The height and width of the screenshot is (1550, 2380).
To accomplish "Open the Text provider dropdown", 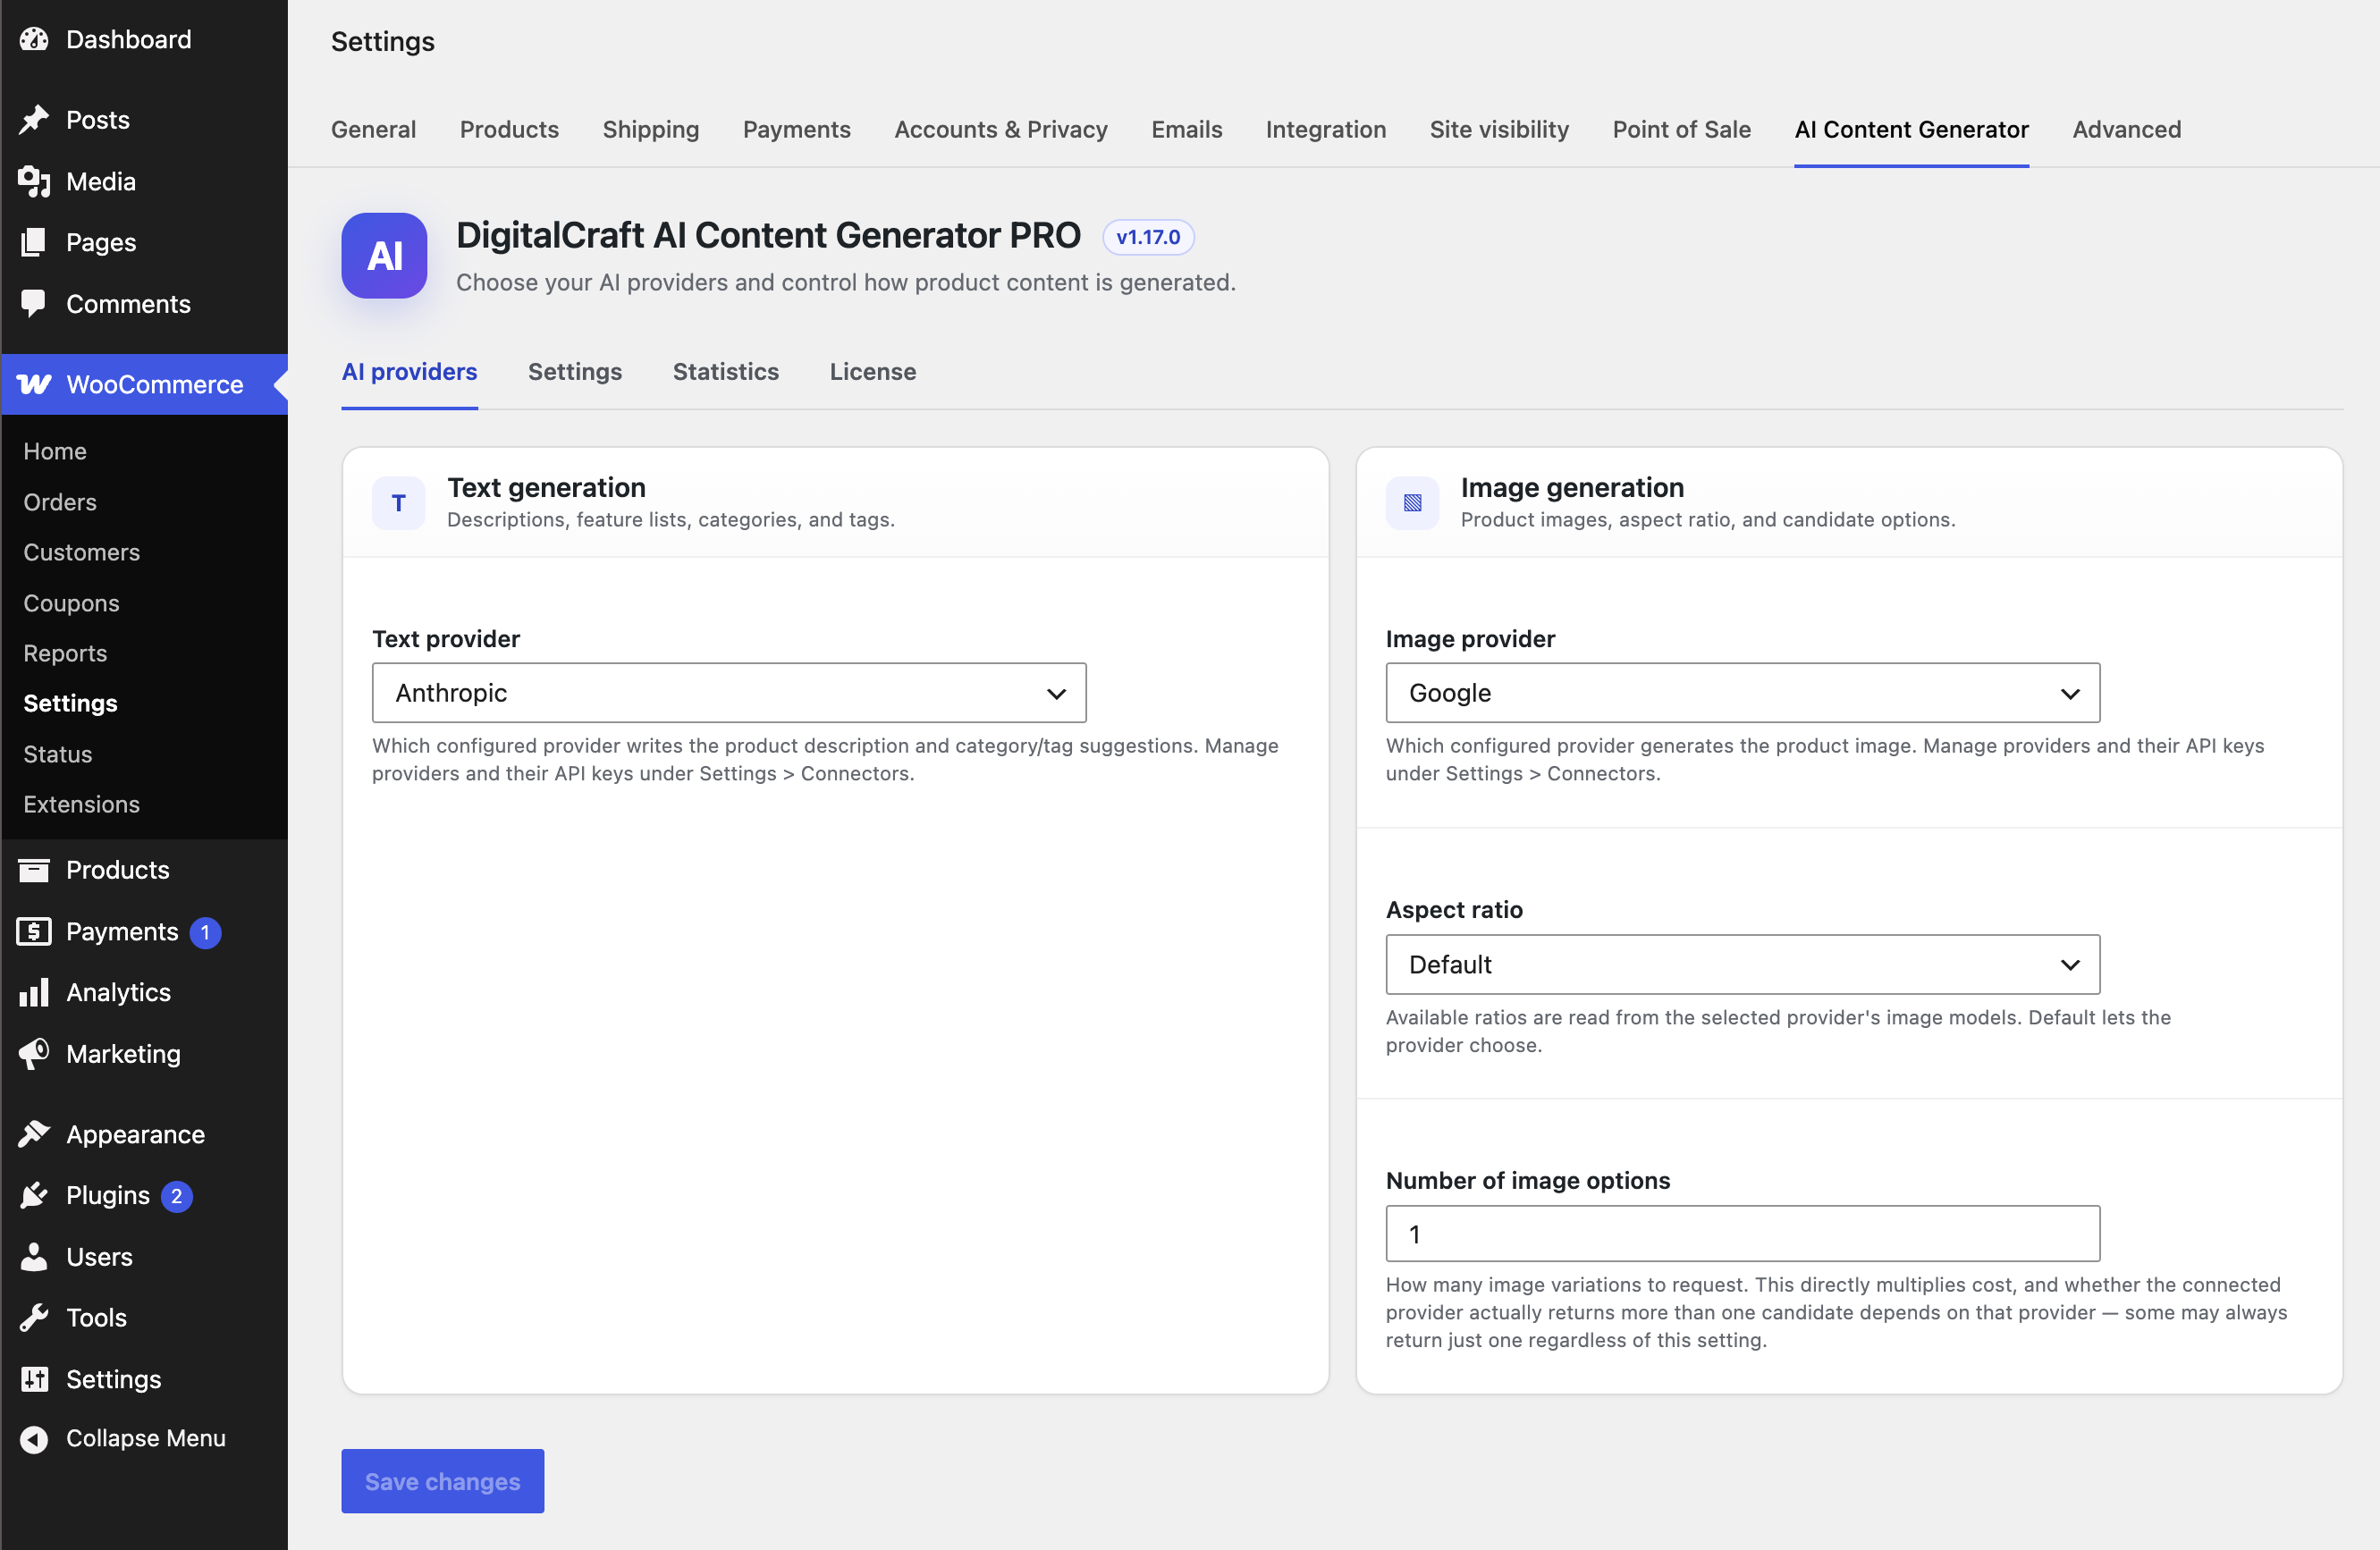I will 729,693.
